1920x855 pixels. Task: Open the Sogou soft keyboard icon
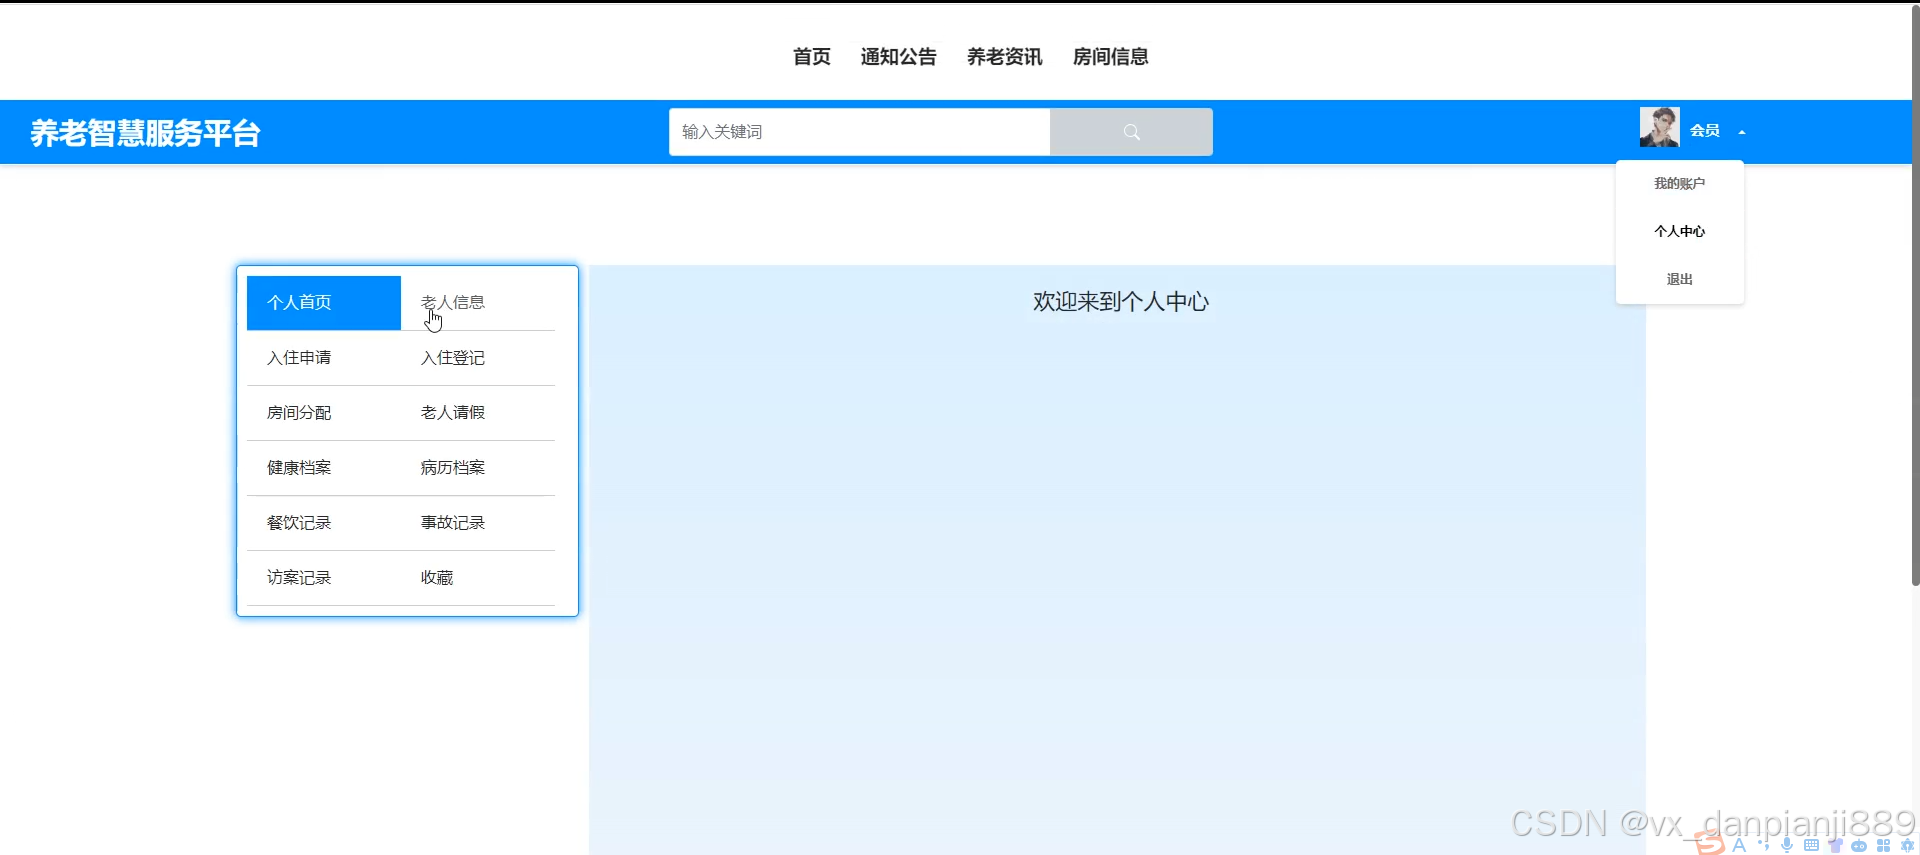[x=1811, y=845]
